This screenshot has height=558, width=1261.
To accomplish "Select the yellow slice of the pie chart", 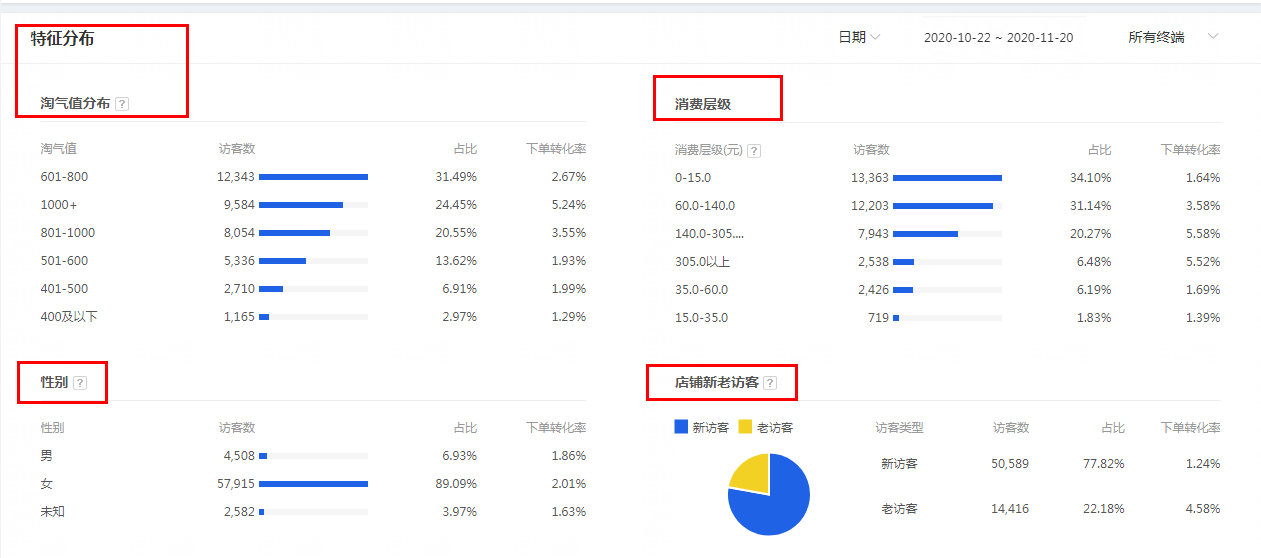I will point(750,473).
